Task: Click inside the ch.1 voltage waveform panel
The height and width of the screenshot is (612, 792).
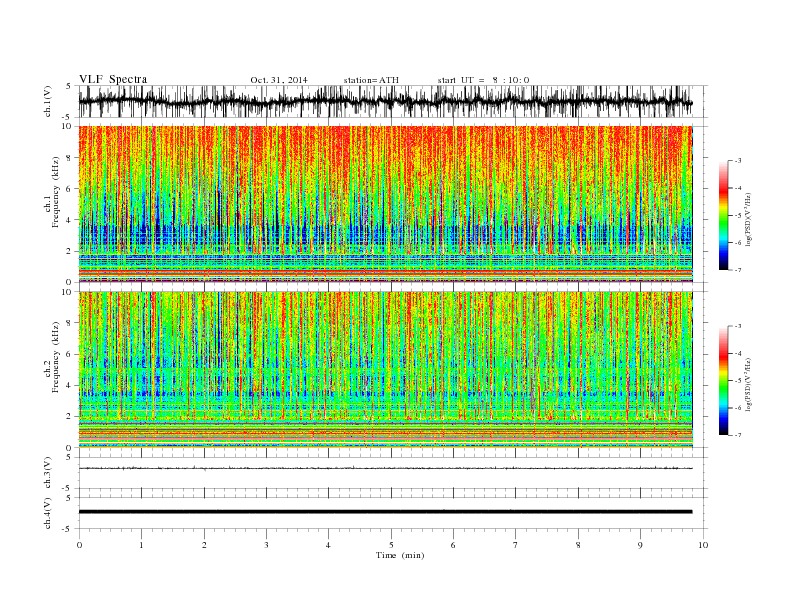Action: pos(392,101)
